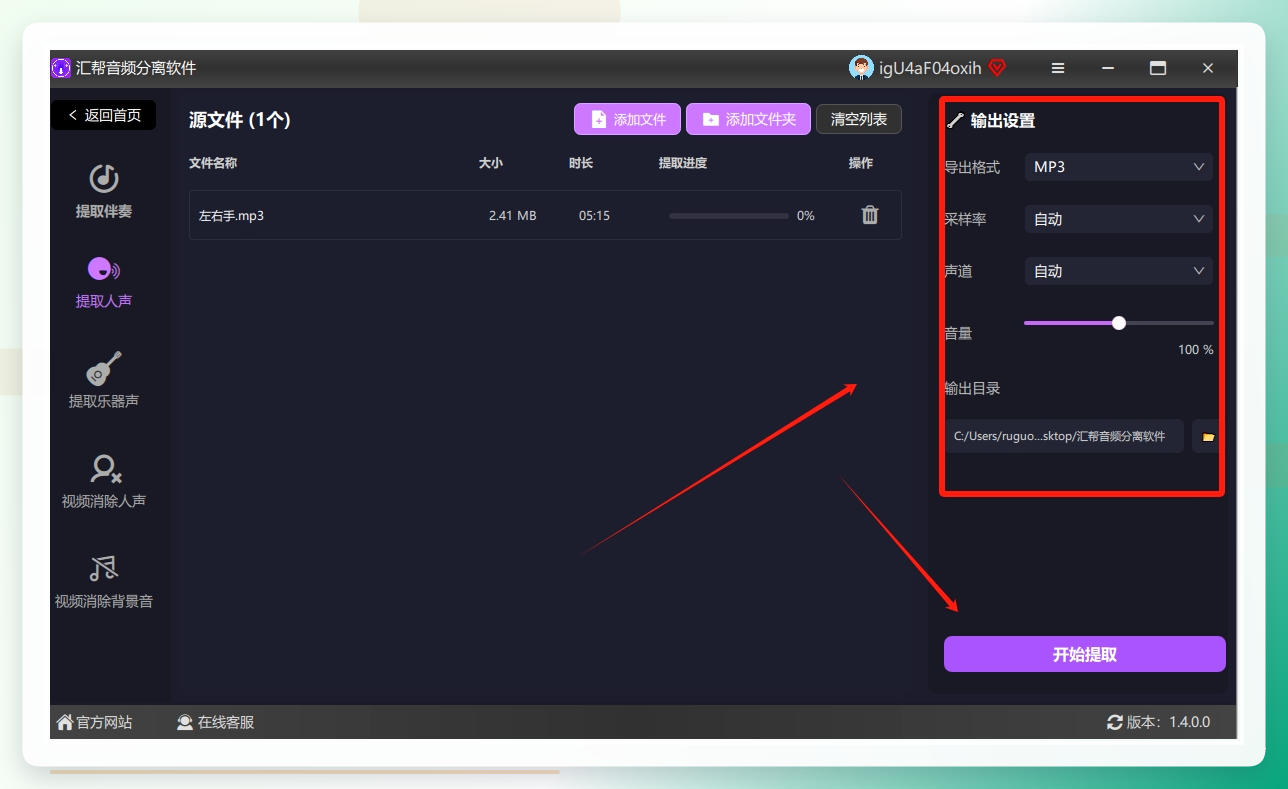Expand the 导出格式 MP3 dropdown

pyautogui.click(x=1119, y=167)
